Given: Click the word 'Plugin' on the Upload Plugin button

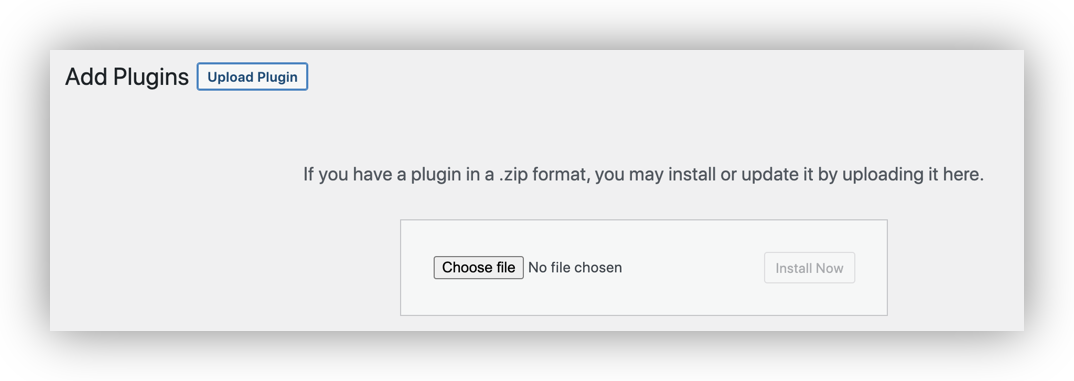Looking at the screenshot, I should [x=277, y=77].
